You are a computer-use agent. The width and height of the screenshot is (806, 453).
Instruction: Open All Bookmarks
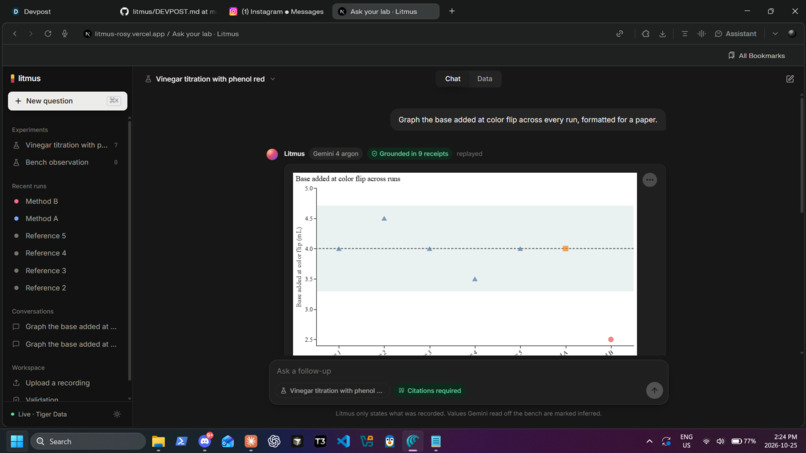tap(756, 56)
